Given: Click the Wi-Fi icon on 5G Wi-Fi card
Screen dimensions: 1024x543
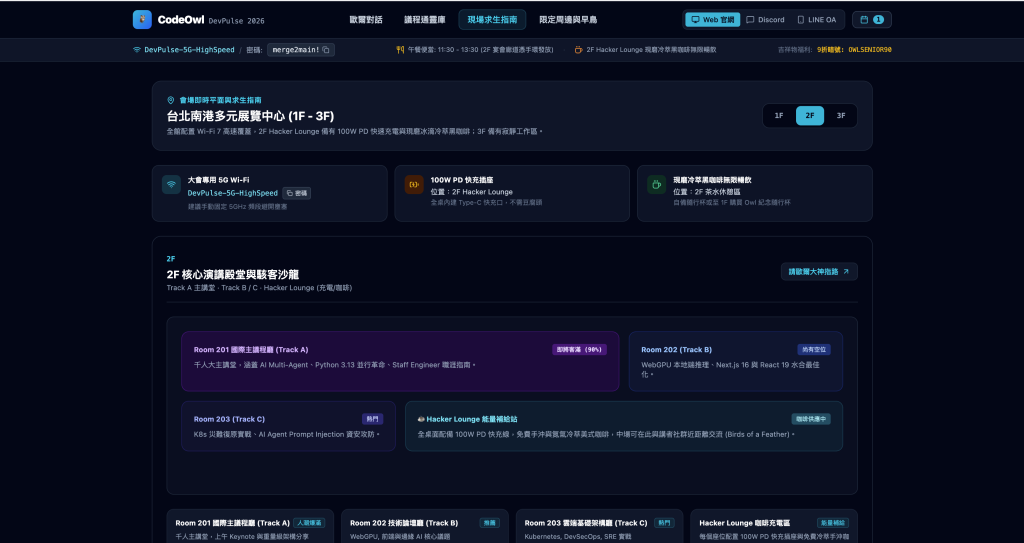Looking at the screenshot, I should 171,184.
